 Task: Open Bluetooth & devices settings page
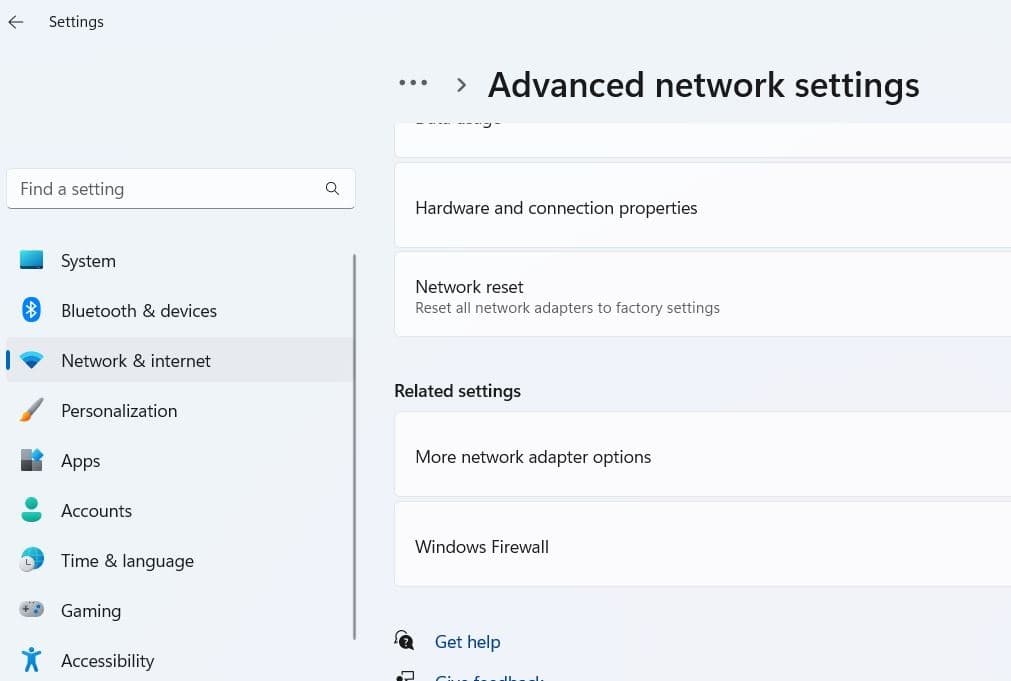(x=138, y=311)
